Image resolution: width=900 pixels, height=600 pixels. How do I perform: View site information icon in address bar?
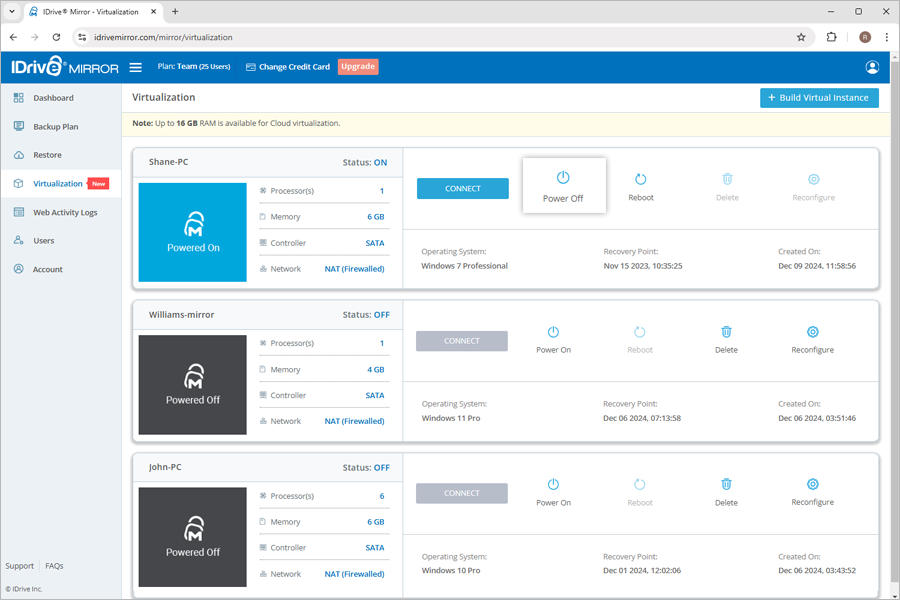82,37
